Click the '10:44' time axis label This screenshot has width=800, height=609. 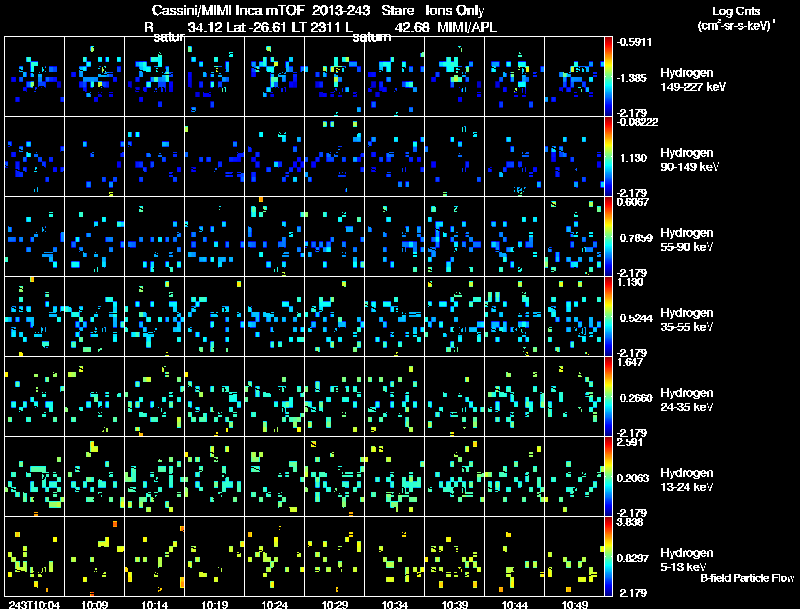point(514,605)
